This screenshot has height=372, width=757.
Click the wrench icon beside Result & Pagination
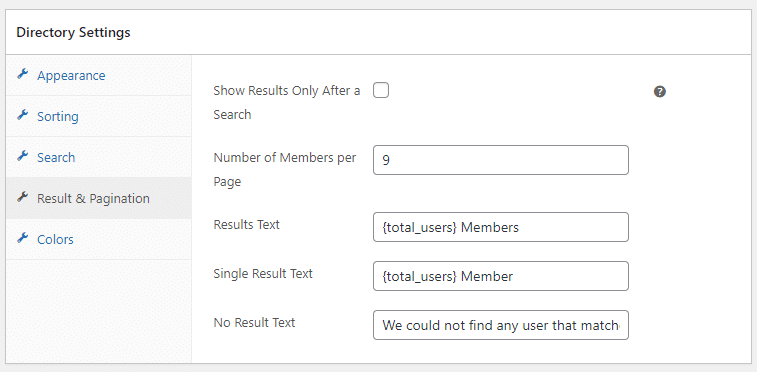(22, 197)
